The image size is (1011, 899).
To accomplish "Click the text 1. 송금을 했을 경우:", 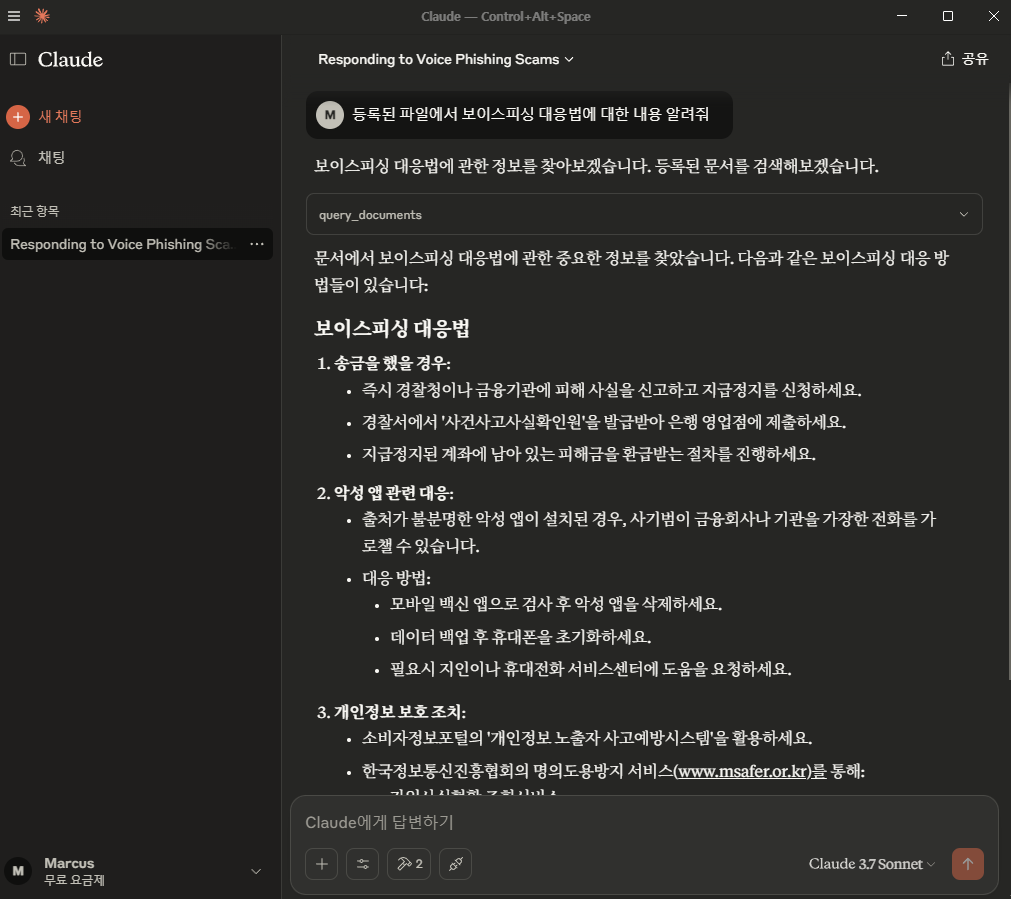I will coord(384,363).
